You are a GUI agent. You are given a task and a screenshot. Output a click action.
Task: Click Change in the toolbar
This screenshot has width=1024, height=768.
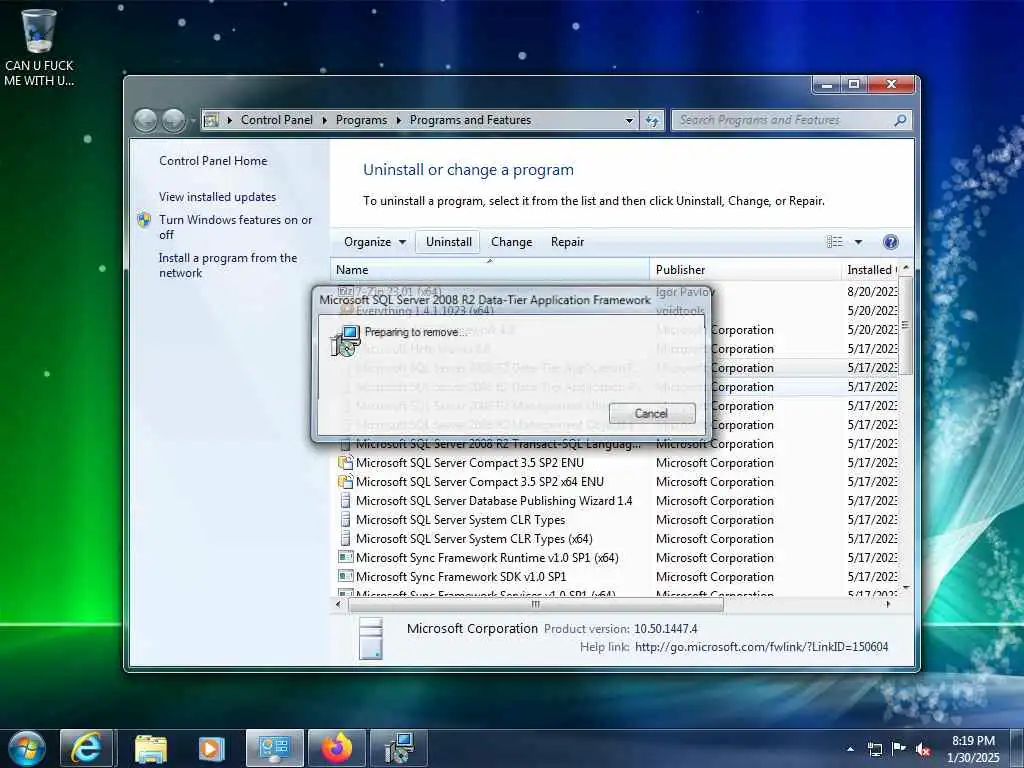511,242
